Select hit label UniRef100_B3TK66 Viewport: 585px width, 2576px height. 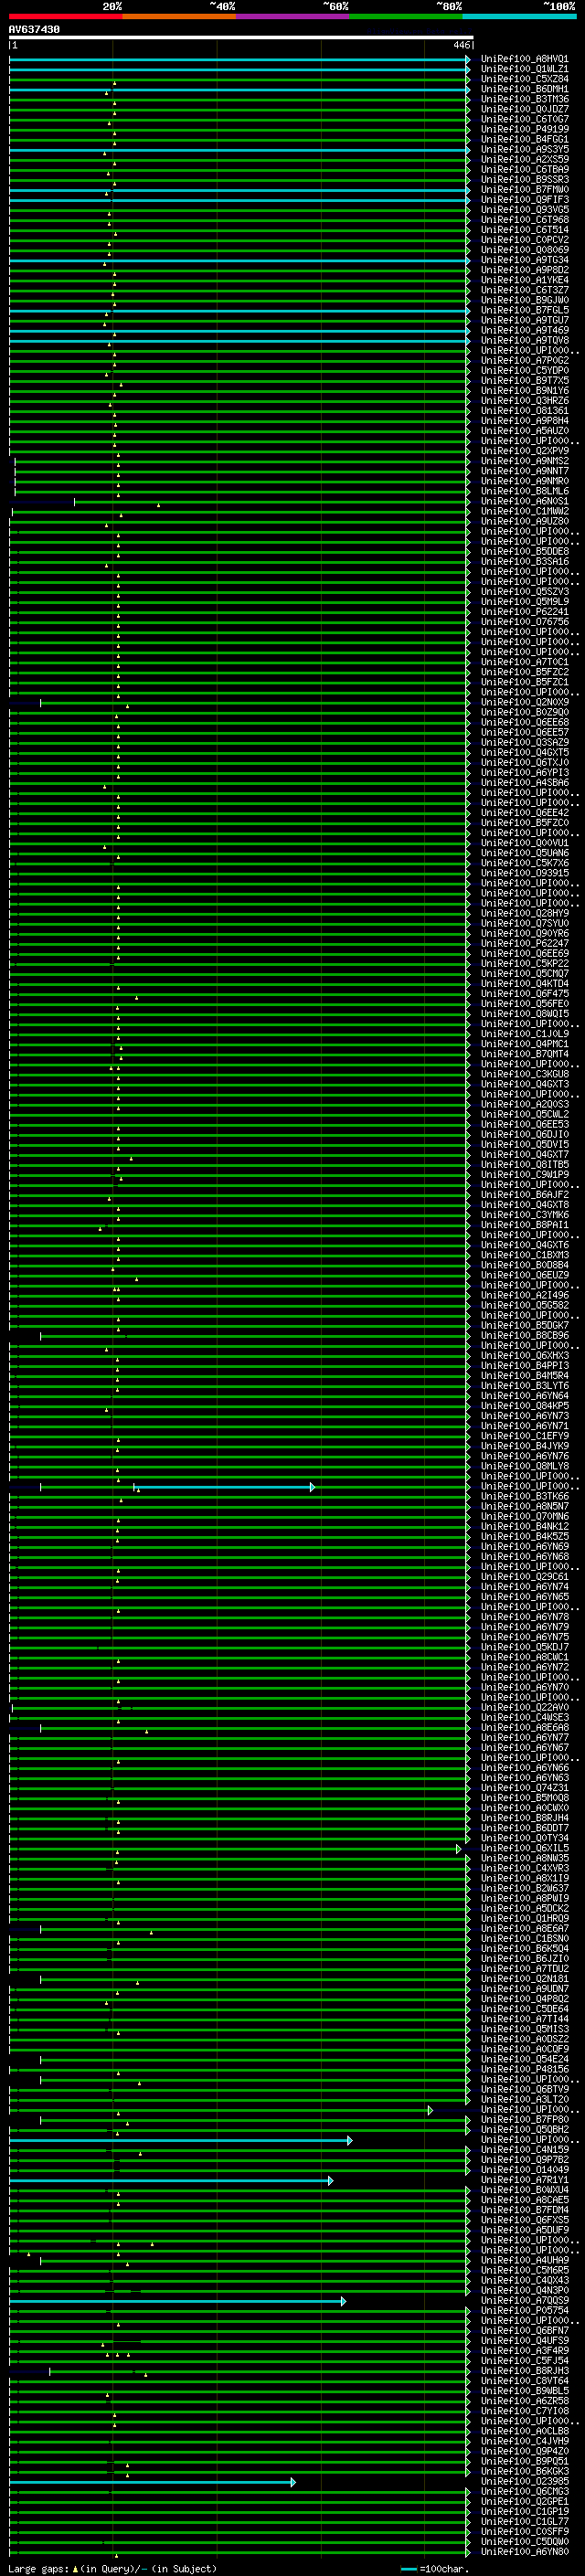[x=524, y=1496]
